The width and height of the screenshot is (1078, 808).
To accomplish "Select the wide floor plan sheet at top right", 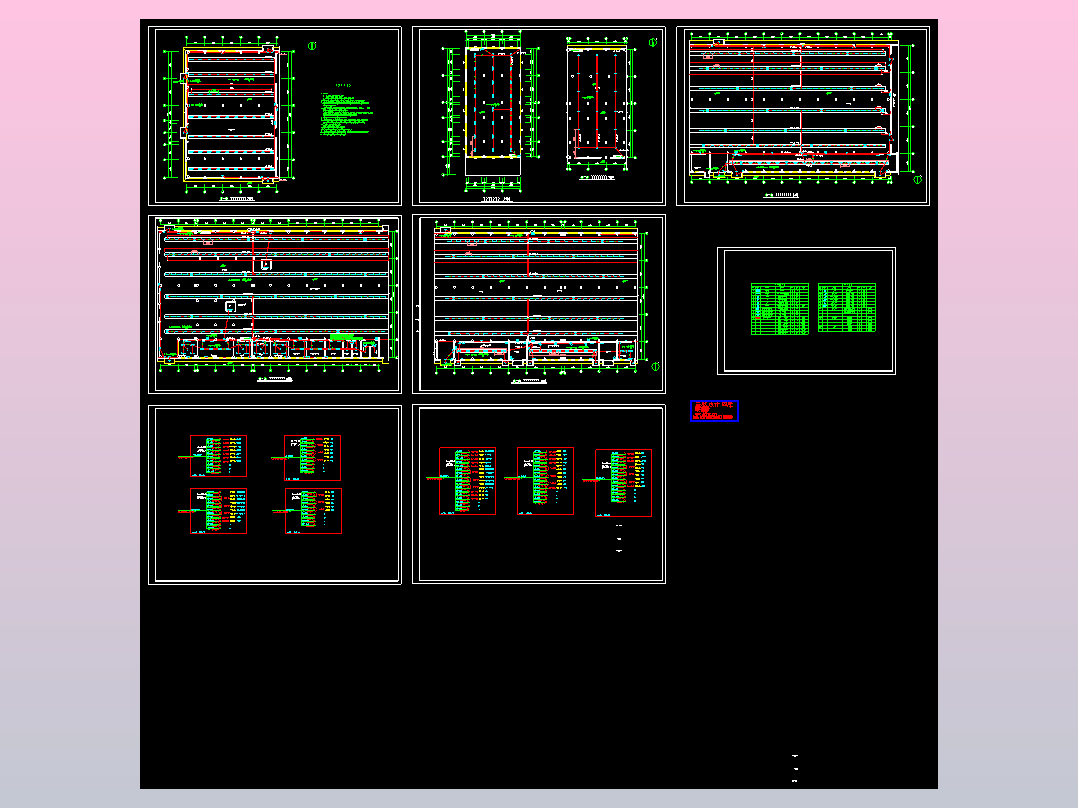I will [x=803, y=116].
